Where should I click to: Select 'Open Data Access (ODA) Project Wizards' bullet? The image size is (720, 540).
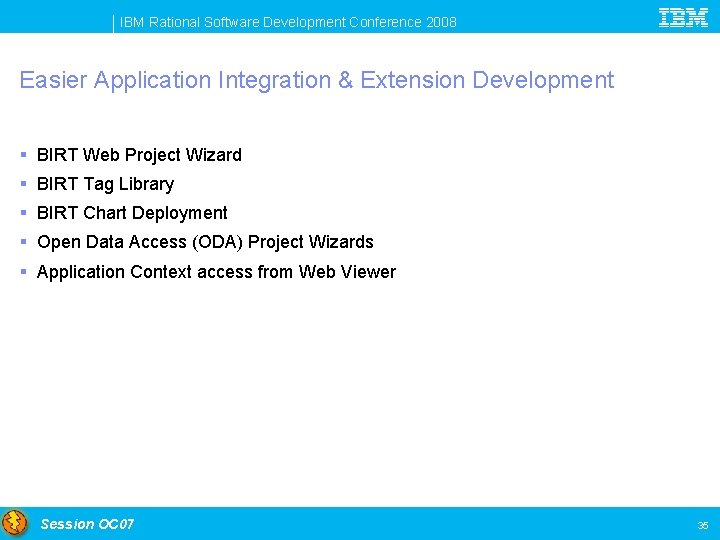tap(205, 242)
